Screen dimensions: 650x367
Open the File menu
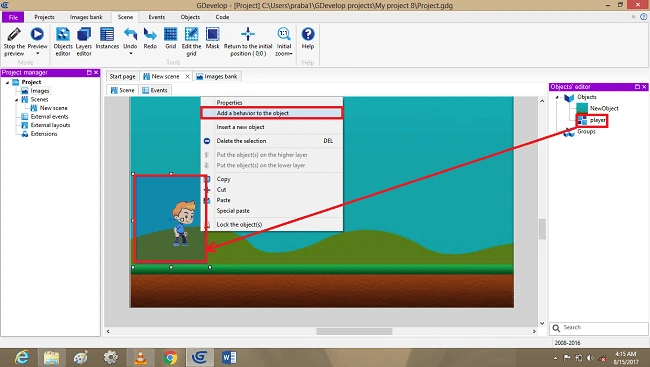click(13, 17)
